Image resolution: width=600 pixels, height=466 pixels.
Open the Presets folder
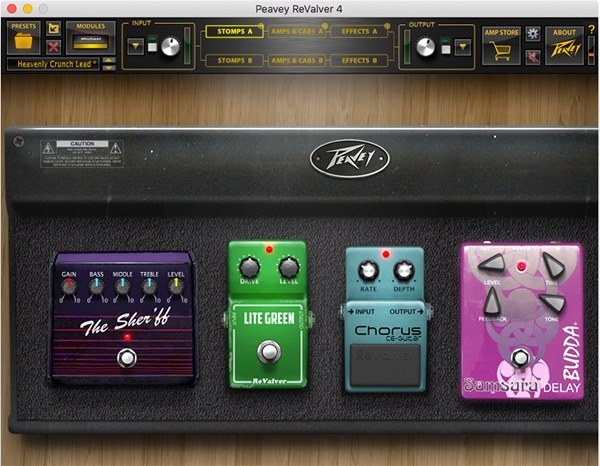click(x=23, y=37)
